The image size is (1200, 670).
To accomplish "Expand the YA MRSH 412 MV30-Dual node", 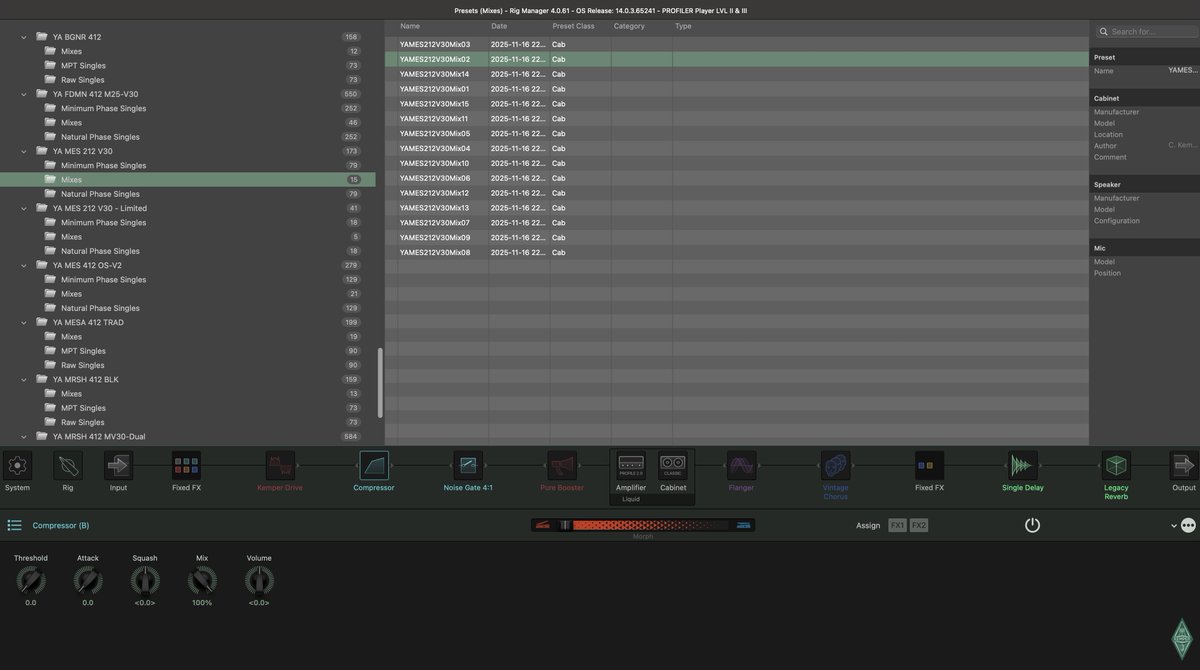I will tap(24, 436).
